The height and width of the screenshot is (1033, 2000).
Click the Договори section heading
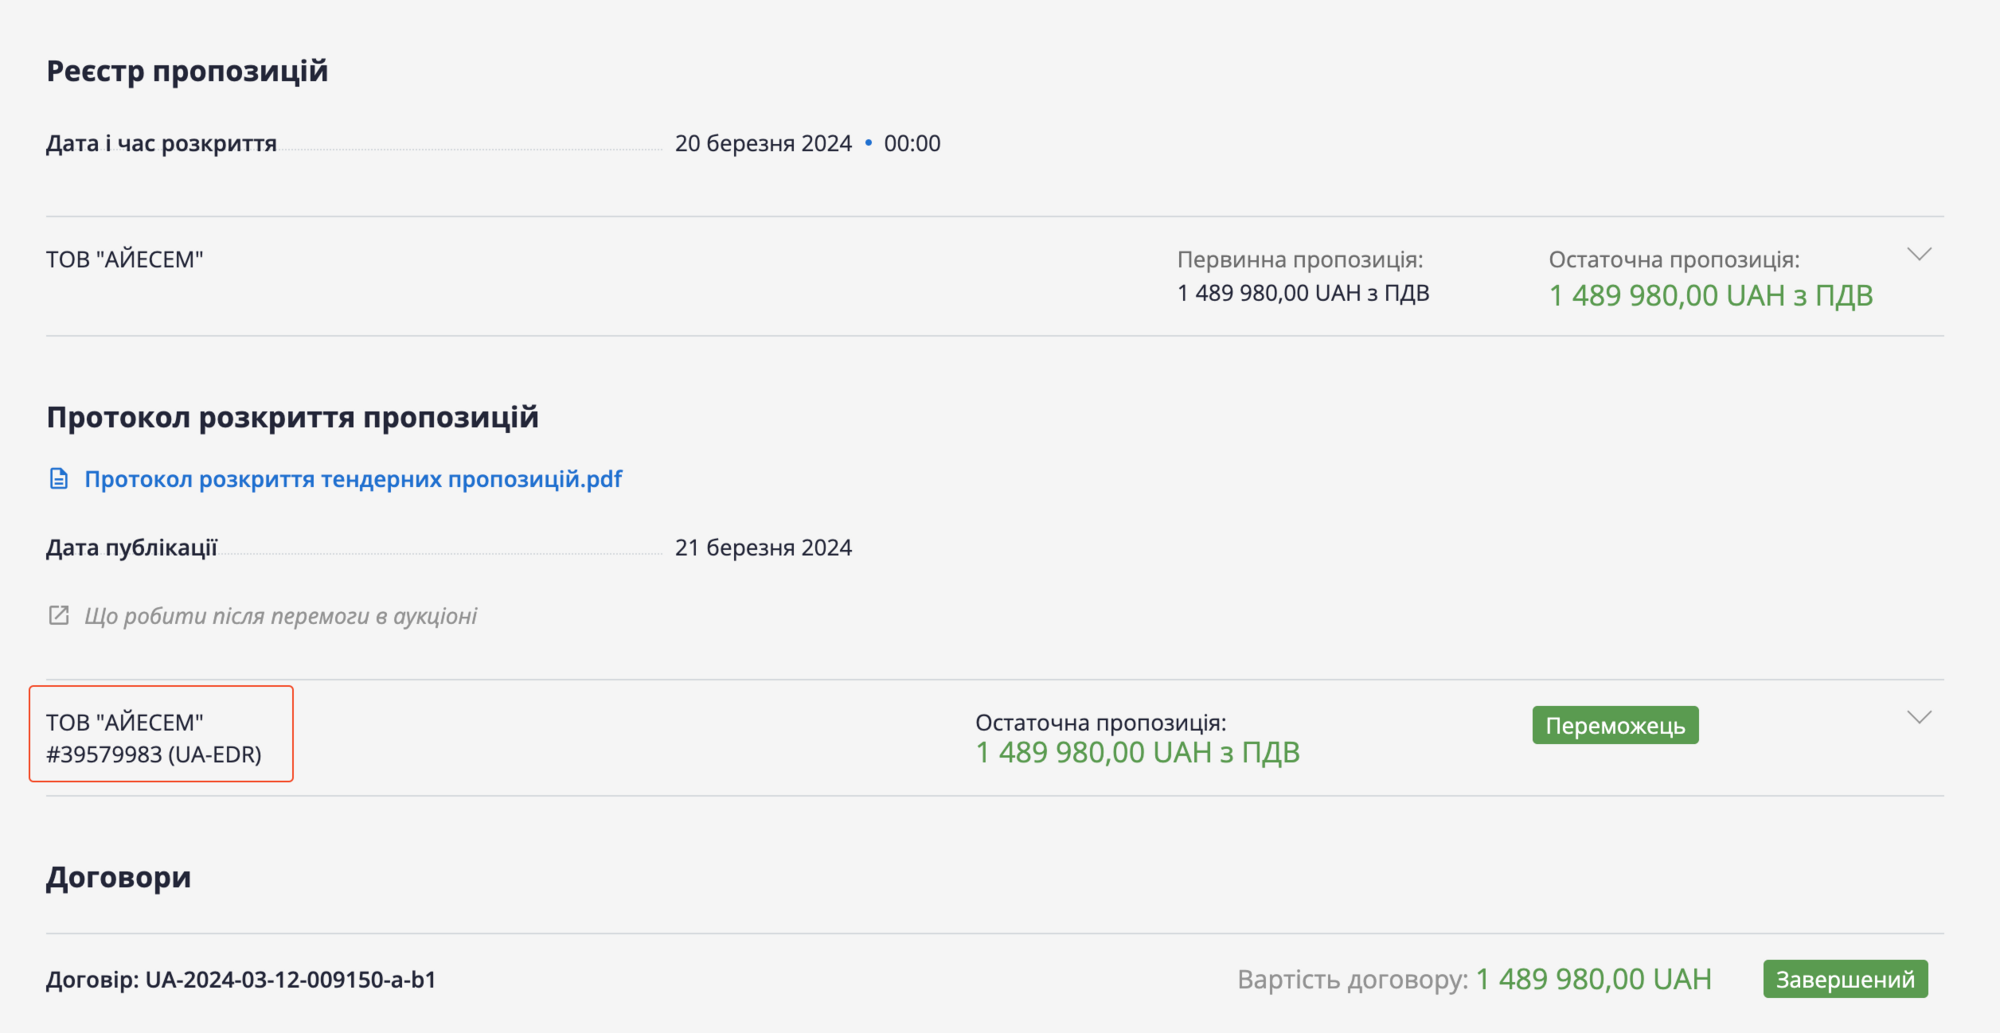(119, 877)
